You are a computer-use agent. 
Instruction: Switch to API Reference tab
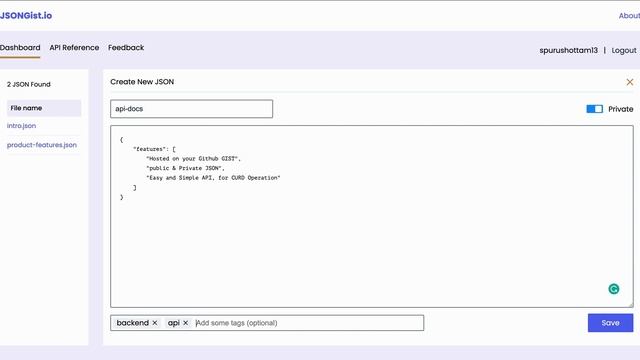pos(74,48)
